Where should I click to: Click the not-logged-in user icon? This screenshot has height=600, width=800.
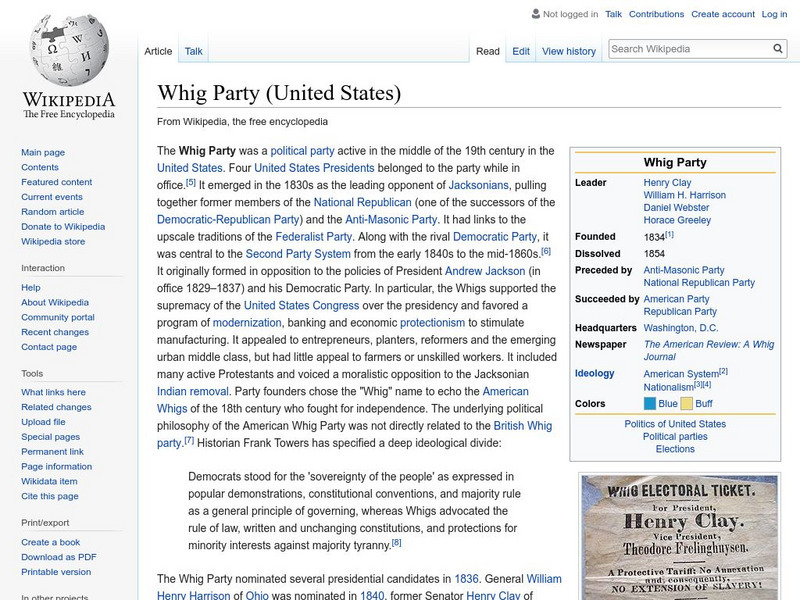pos(536,14)
